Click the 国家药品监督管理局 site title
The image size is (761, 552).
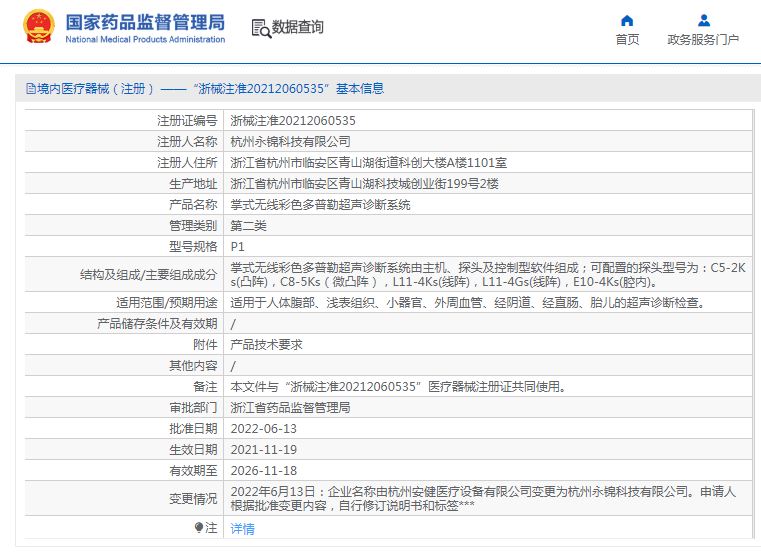tap(145, 22)
